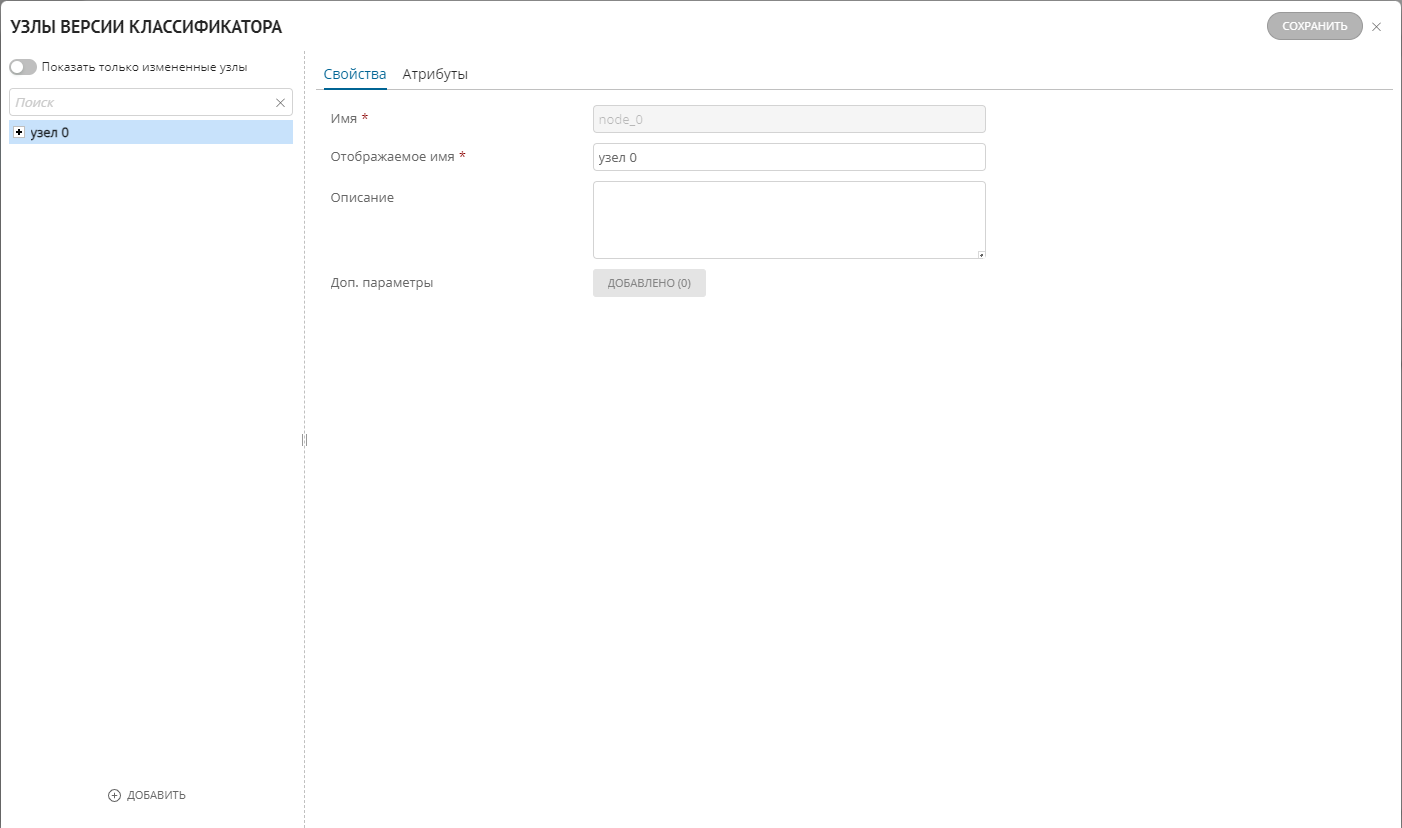This screenshot has height=828, width=1402.
Task: Open the "Атрибуты" tab
Action: 435,74
